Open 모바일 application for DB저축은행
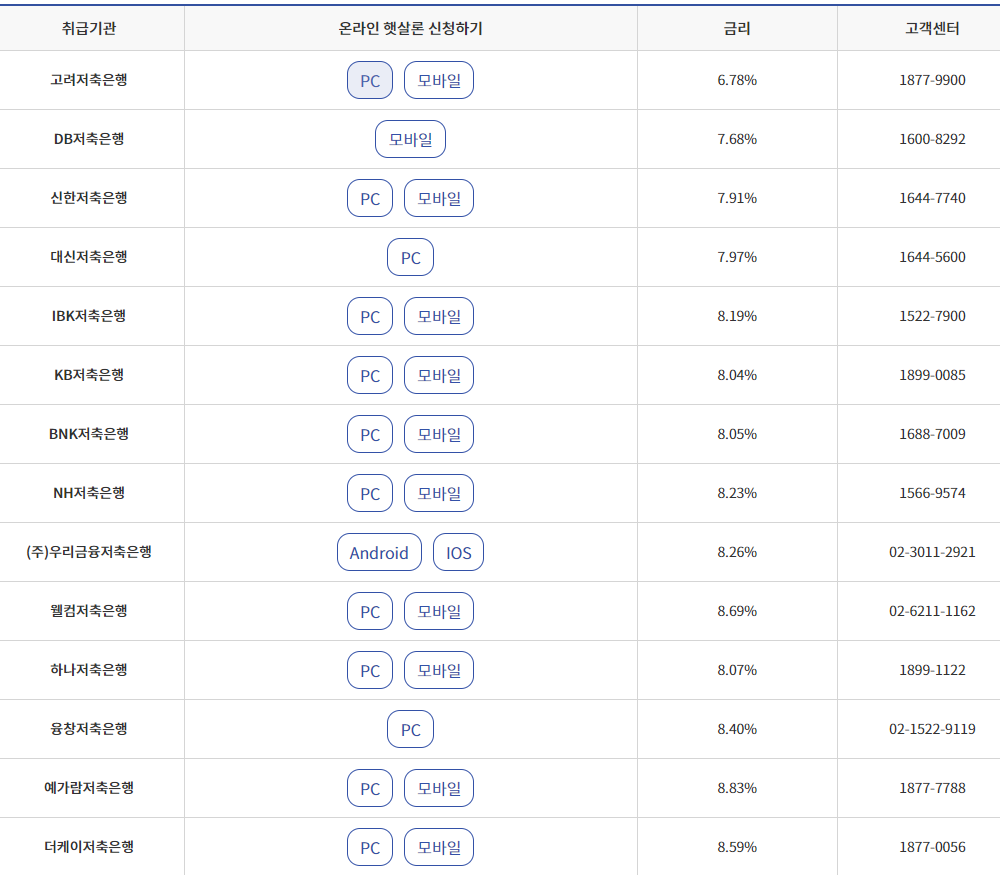 point(411,139)
